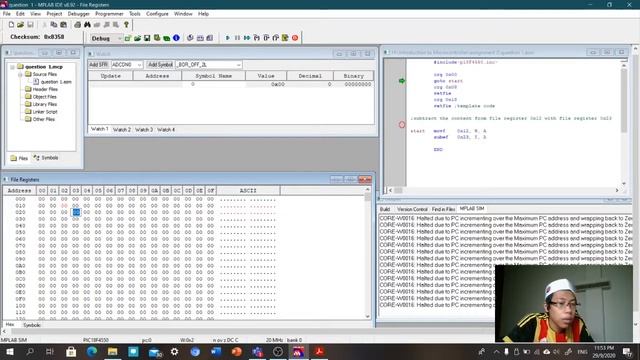
Task: Open the ADCON0 SFR dropdown
Action: coord(139,65)
